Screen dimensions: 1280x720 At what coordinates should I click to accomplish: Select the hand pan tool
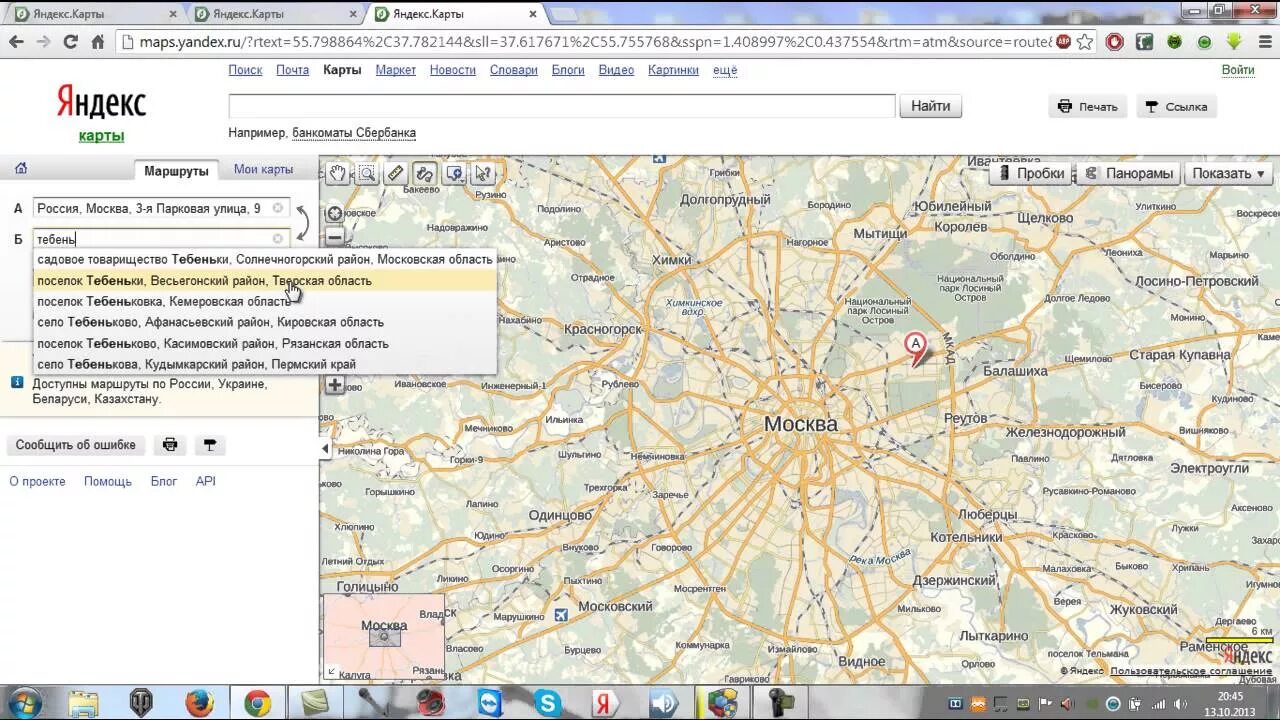click(x=338, y=173)
